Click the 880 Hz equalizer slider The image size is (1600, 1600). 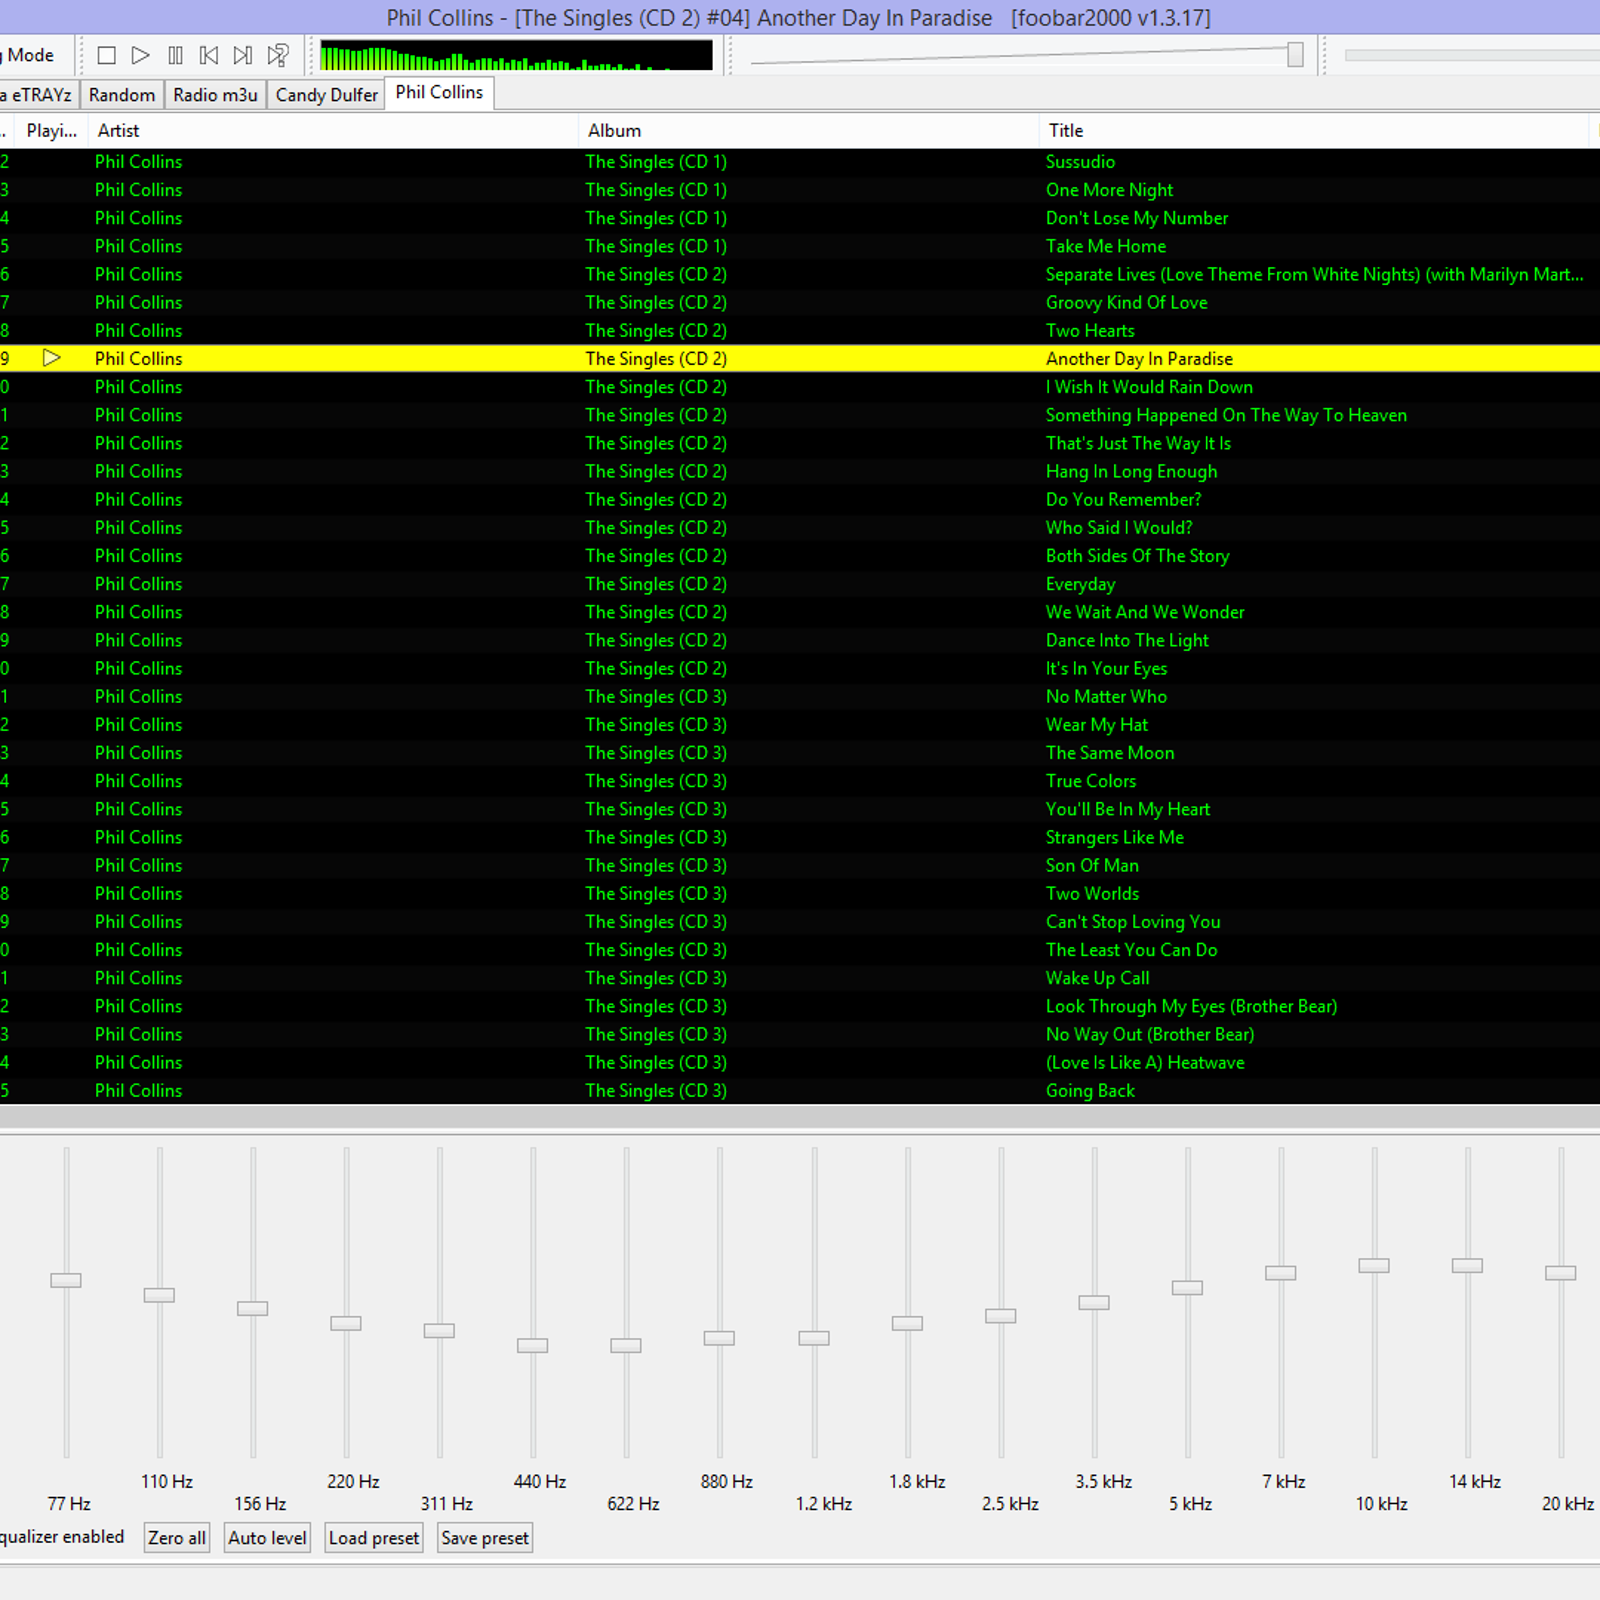coord(719,1338)
